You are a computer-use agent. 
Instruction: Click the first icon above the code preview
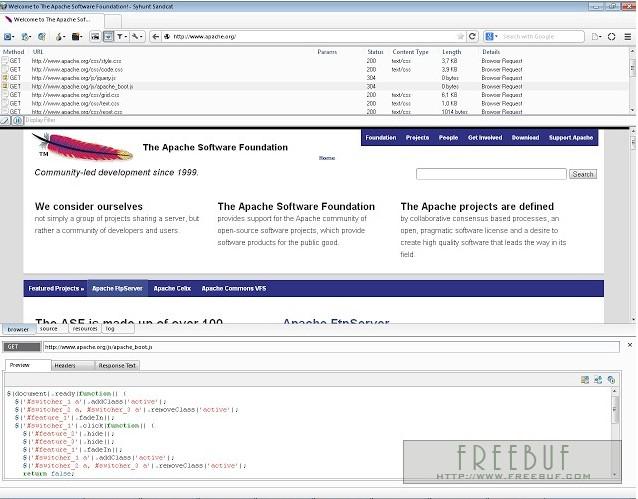585,380
